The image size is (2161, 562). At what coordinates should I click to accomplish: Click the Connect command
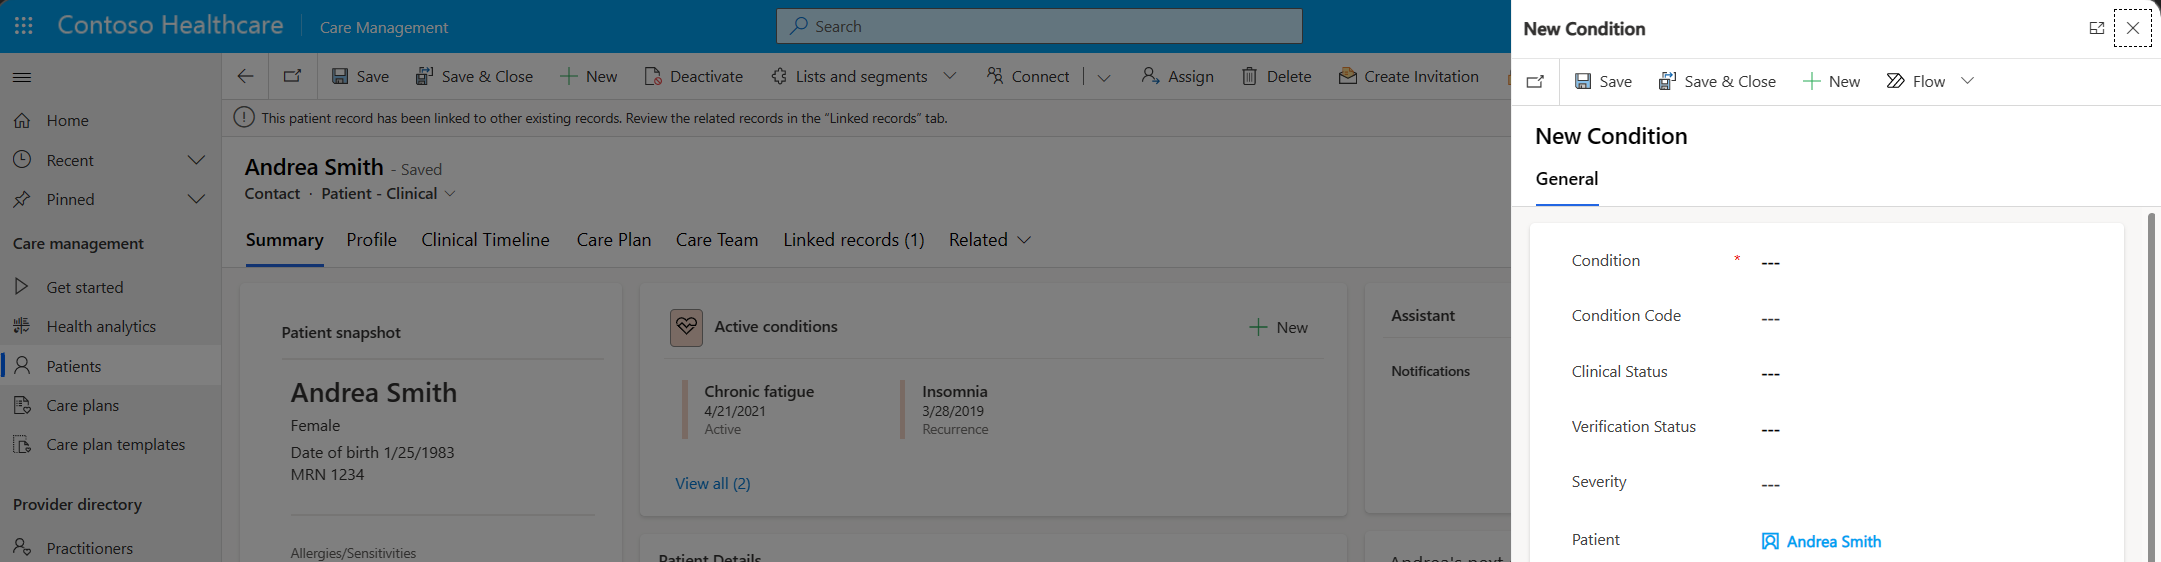coord(1027,76)
